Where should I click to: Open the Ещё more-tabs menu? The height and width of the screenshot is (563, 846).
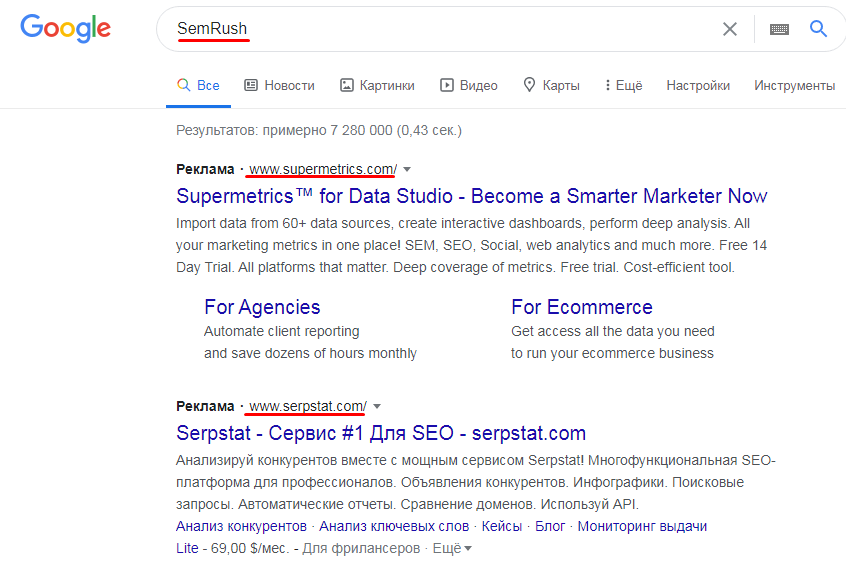pyautogui.click(x=623, y=85)
